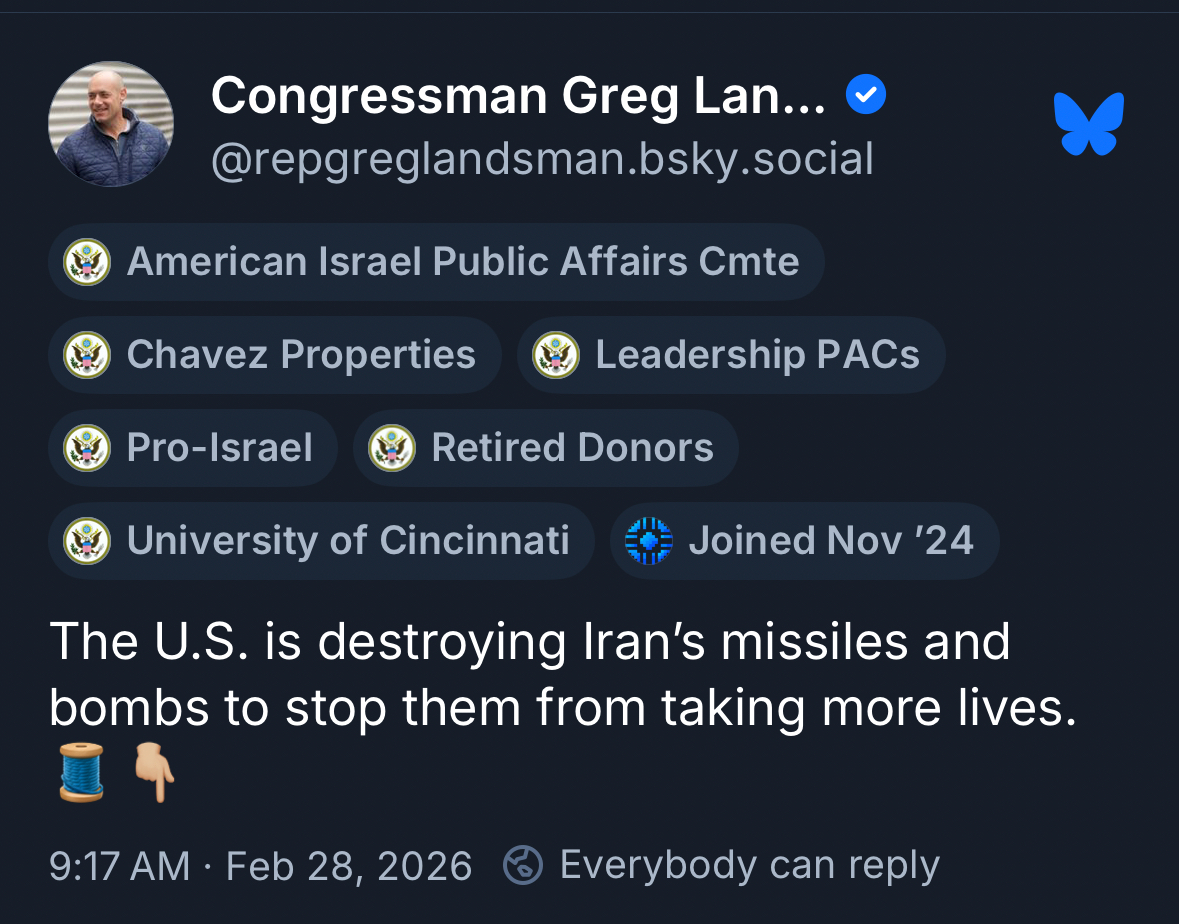Screen dimensions: 1179x924
Task: Click the post text about Iran's missiles
Action: pyautogui.click(x=560, y=675)
